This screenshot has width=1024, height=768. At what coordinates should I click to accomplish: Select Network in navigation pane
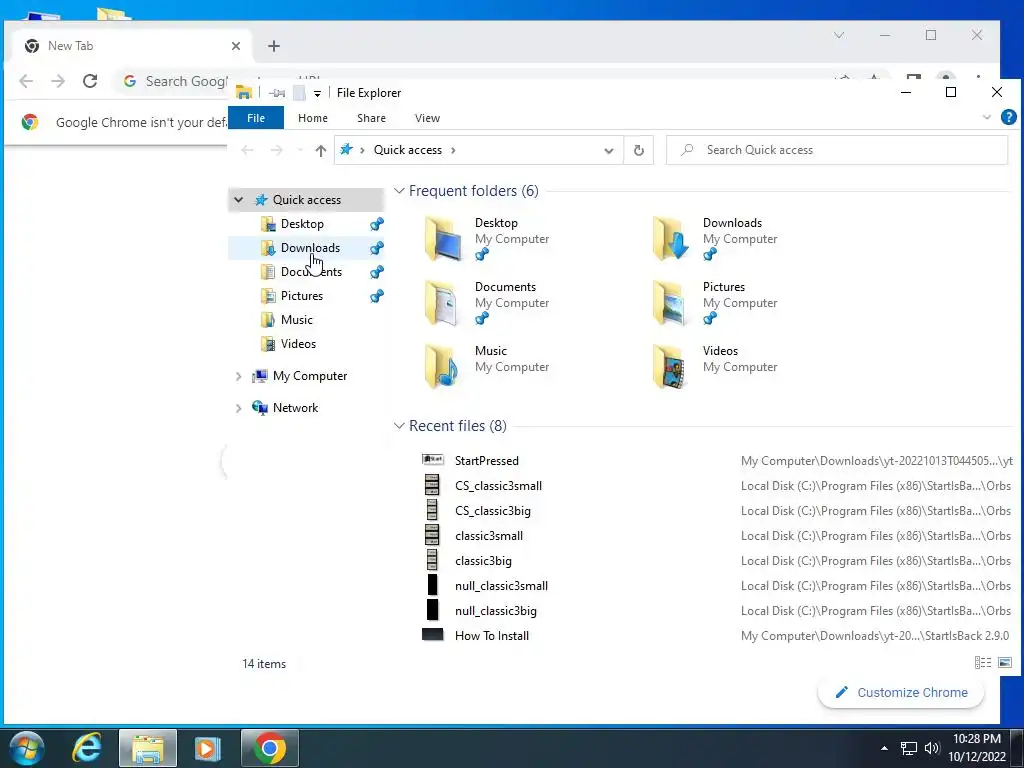point(295,408)
